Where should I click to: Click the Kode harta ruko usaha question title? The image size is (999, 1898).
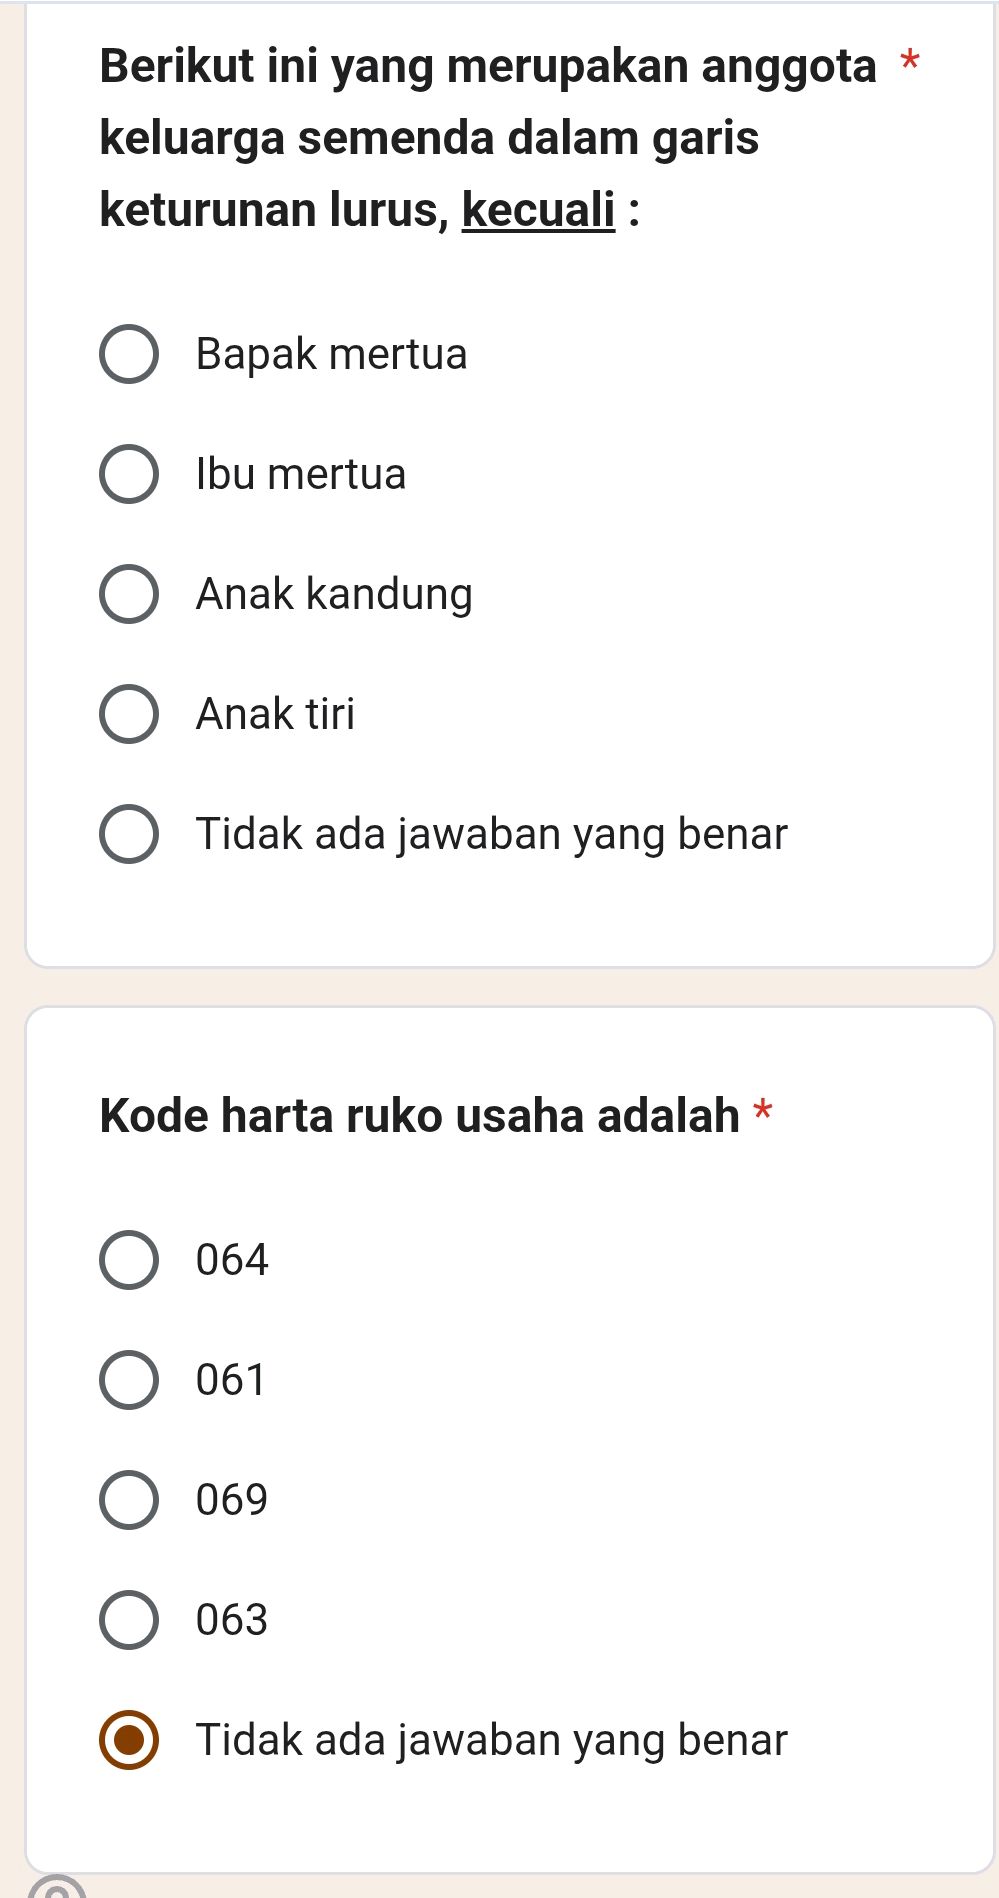pos(420,1114)
